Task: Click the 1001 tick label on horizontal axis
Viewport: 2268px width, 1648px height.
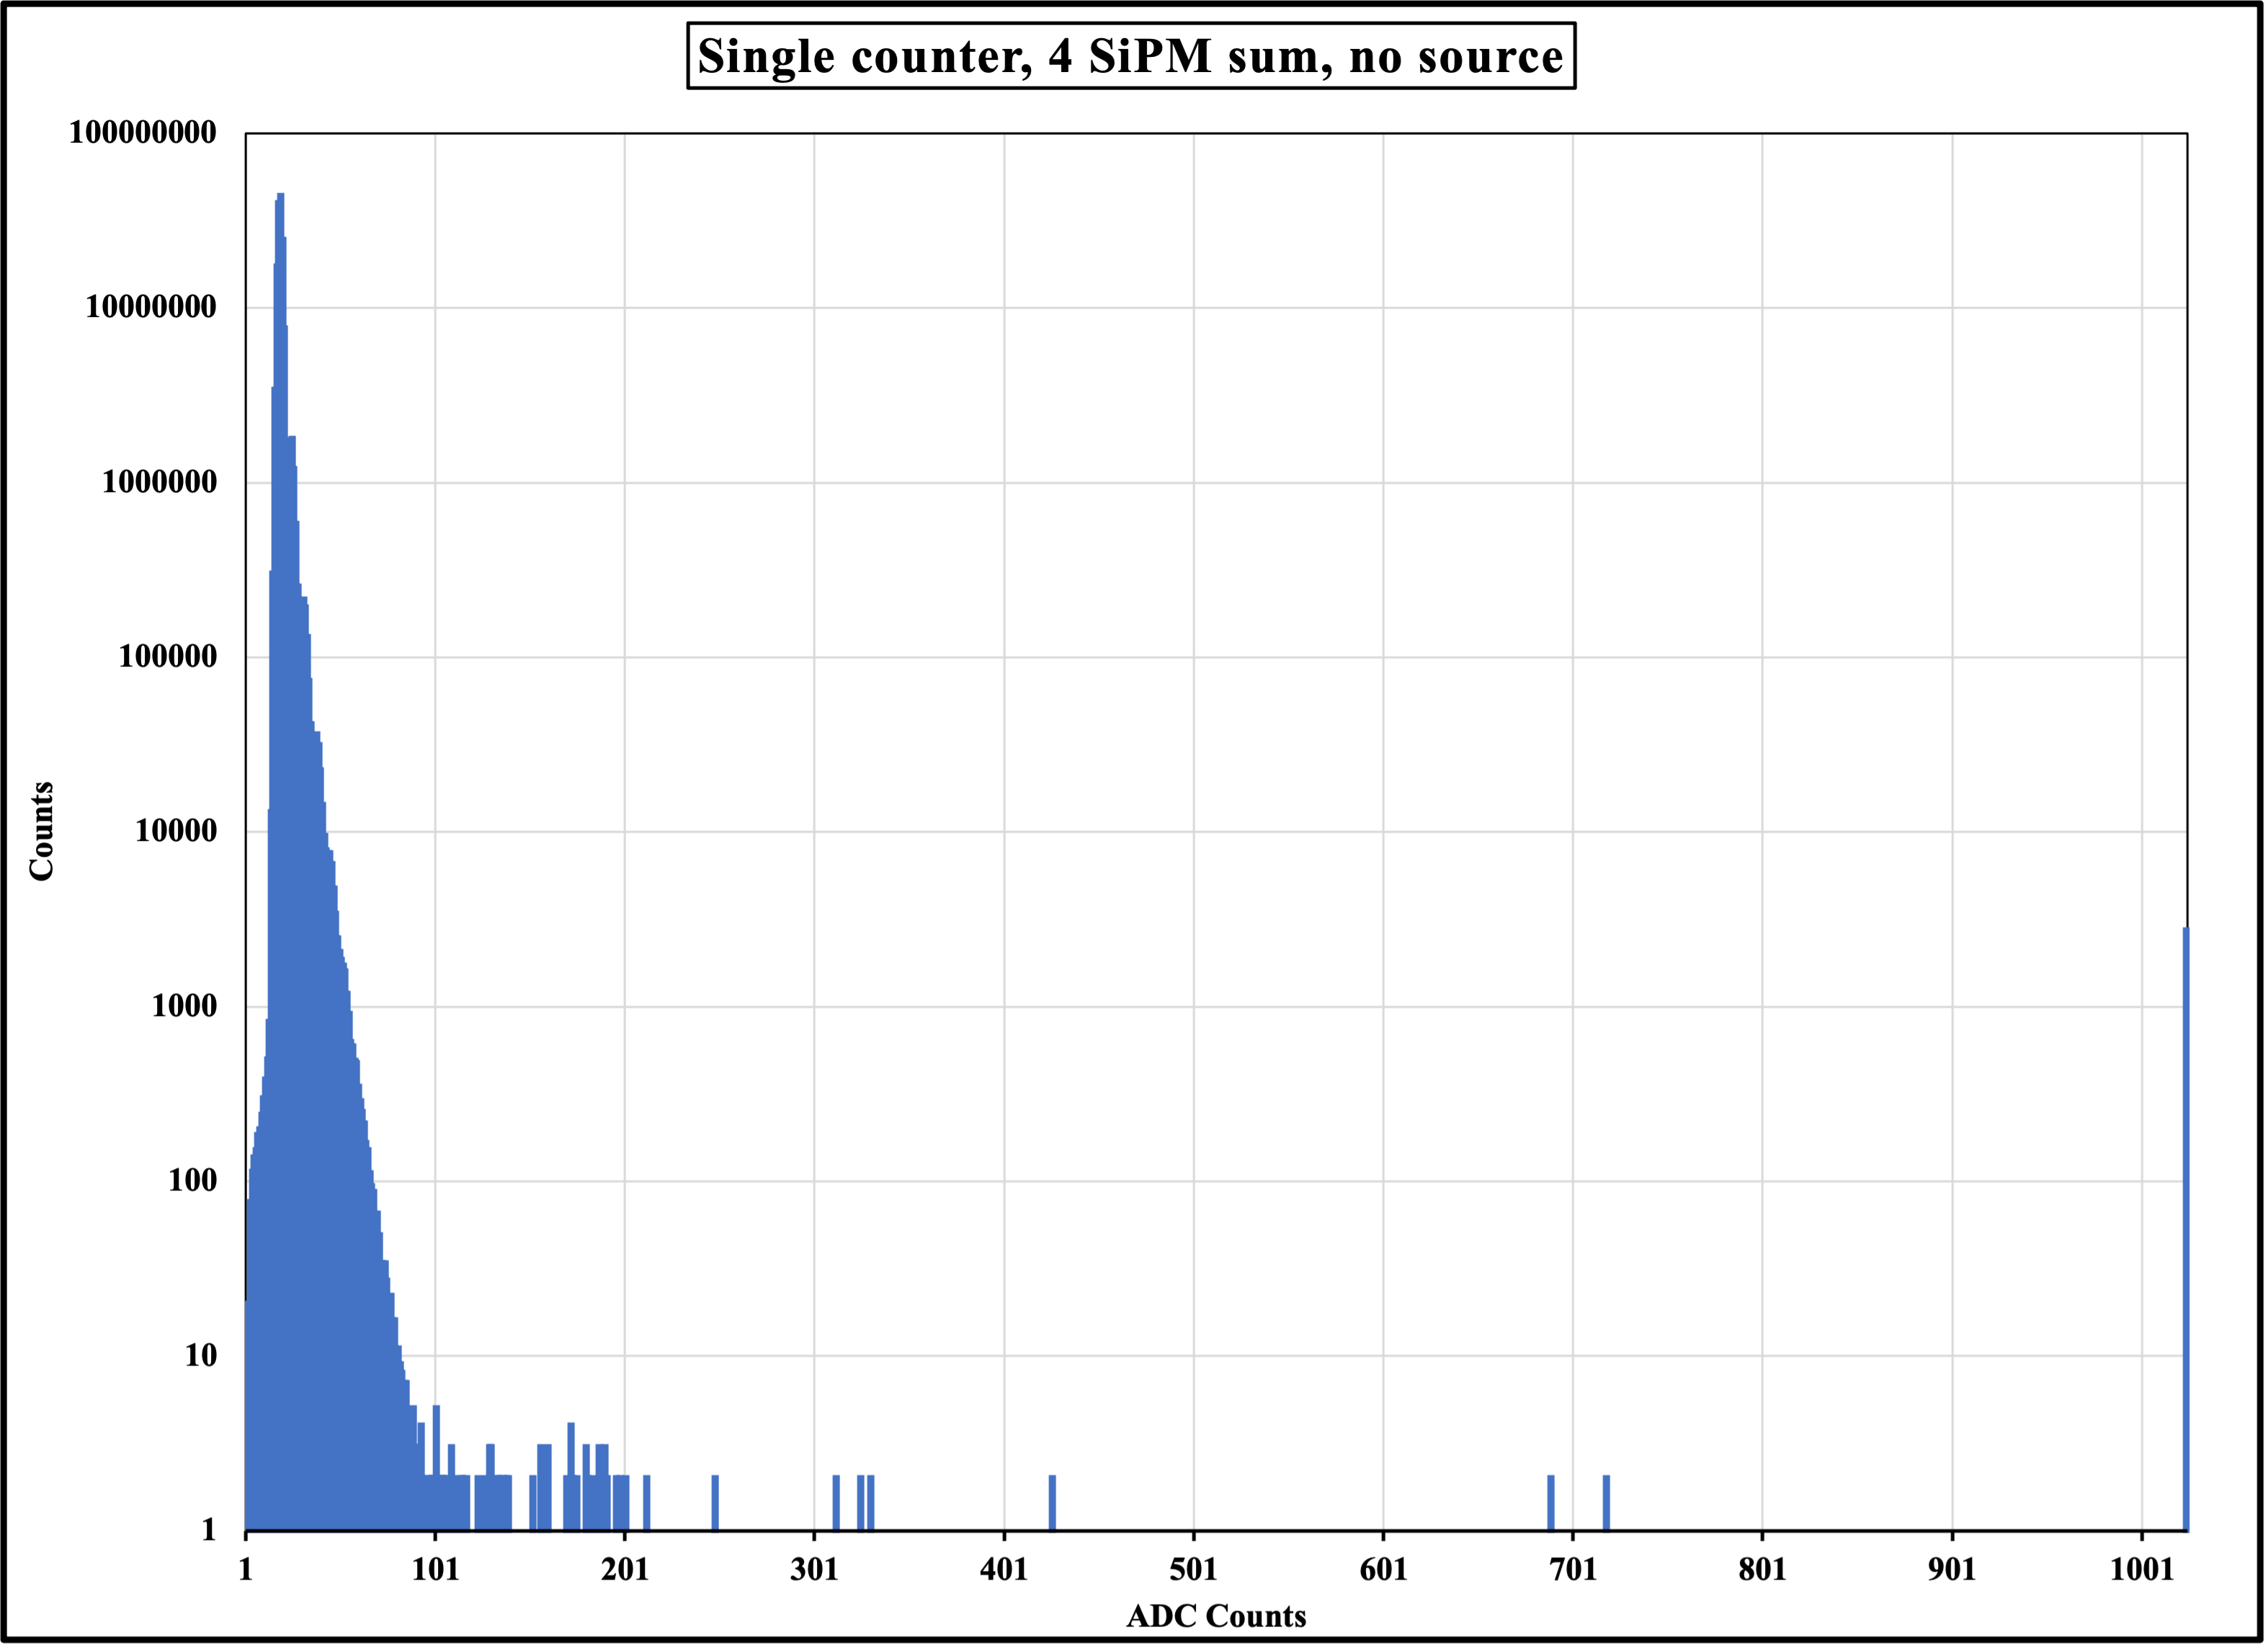Action: pos(2142,1569)
